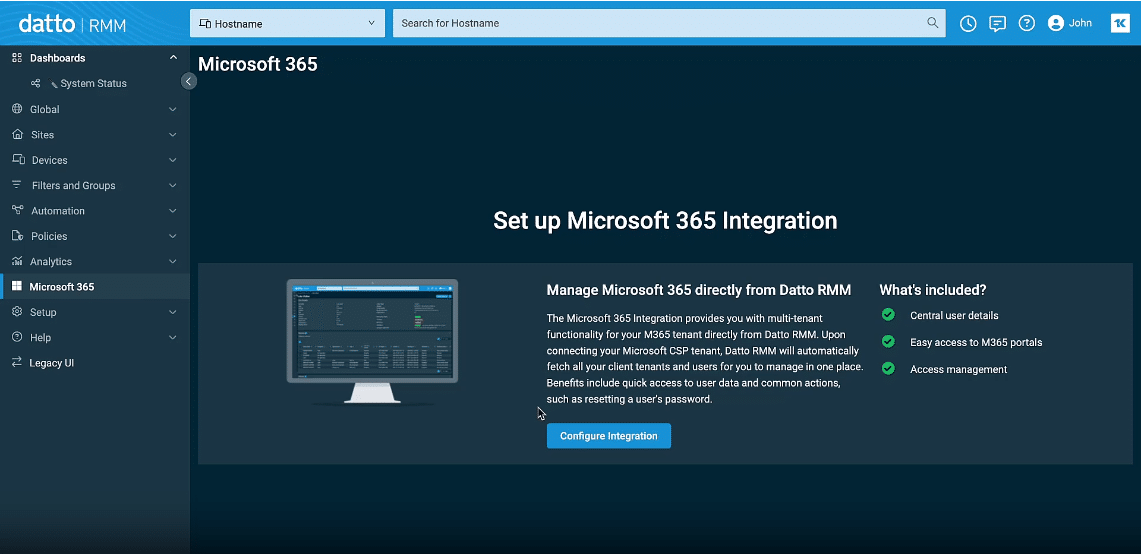Screen dimensions: 1141x554
Task: Collapse the Dashboards section chevron
Action: click(173, 58)
